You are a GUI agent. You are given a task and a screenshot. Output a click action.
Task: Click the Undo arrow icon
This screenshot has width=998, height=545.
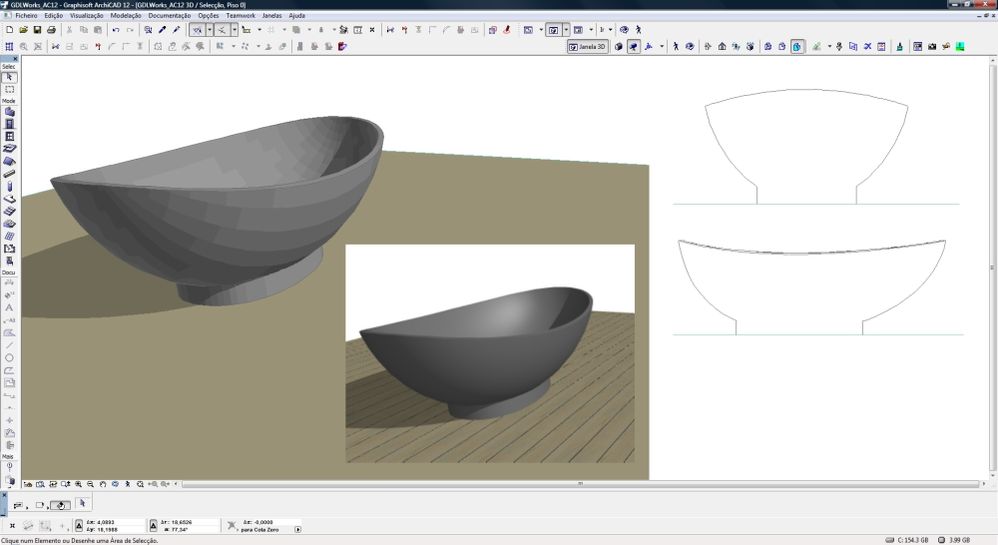(116, 30)
